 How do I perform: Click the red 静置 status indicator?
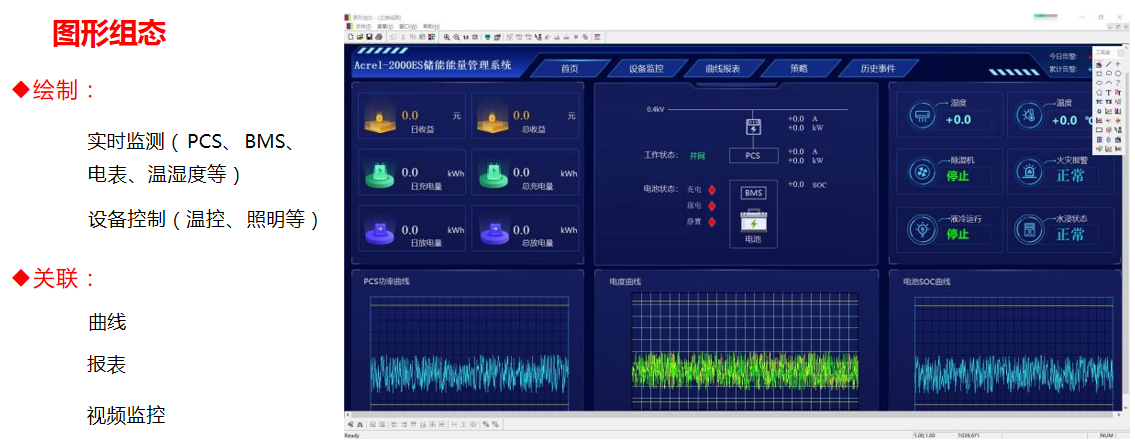712,222
